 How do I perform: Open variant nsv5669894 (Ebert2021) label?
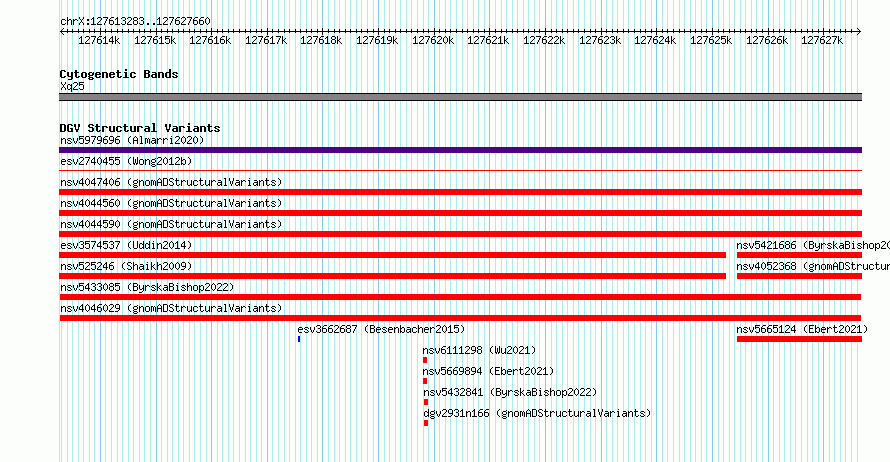(x=488, y=371)
